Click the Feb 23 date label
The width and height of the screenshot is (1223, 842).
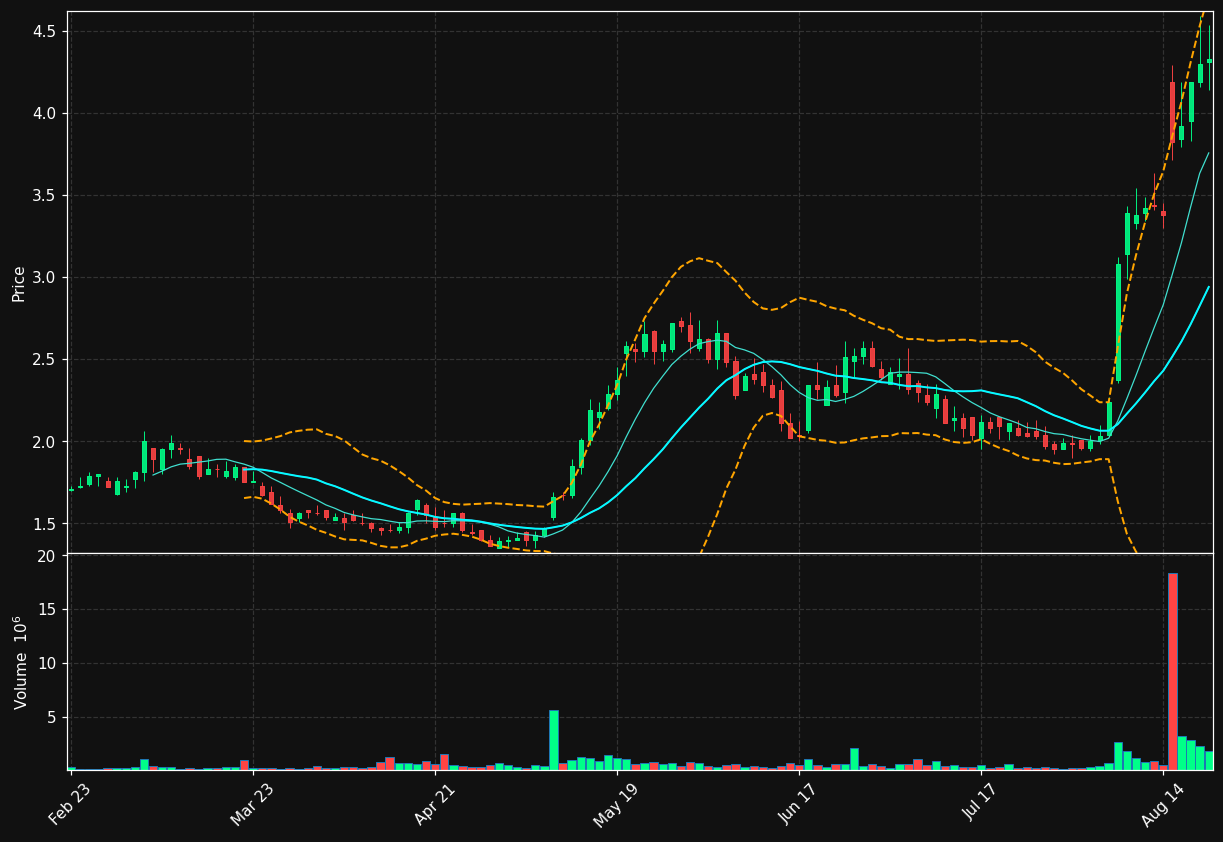coord(69,804)
